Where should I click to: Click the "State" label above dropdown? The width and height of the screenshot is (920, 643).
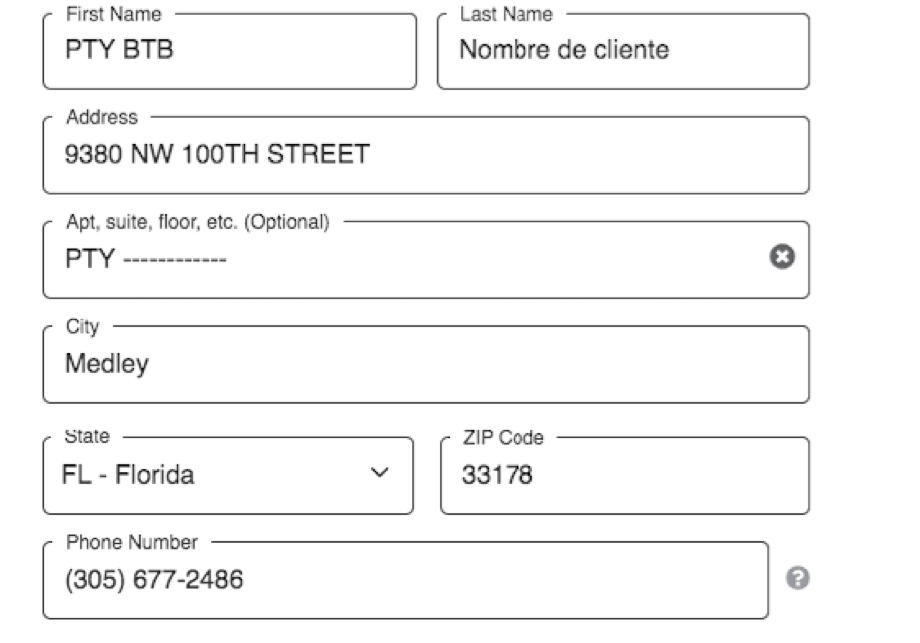tap(87, 436)
